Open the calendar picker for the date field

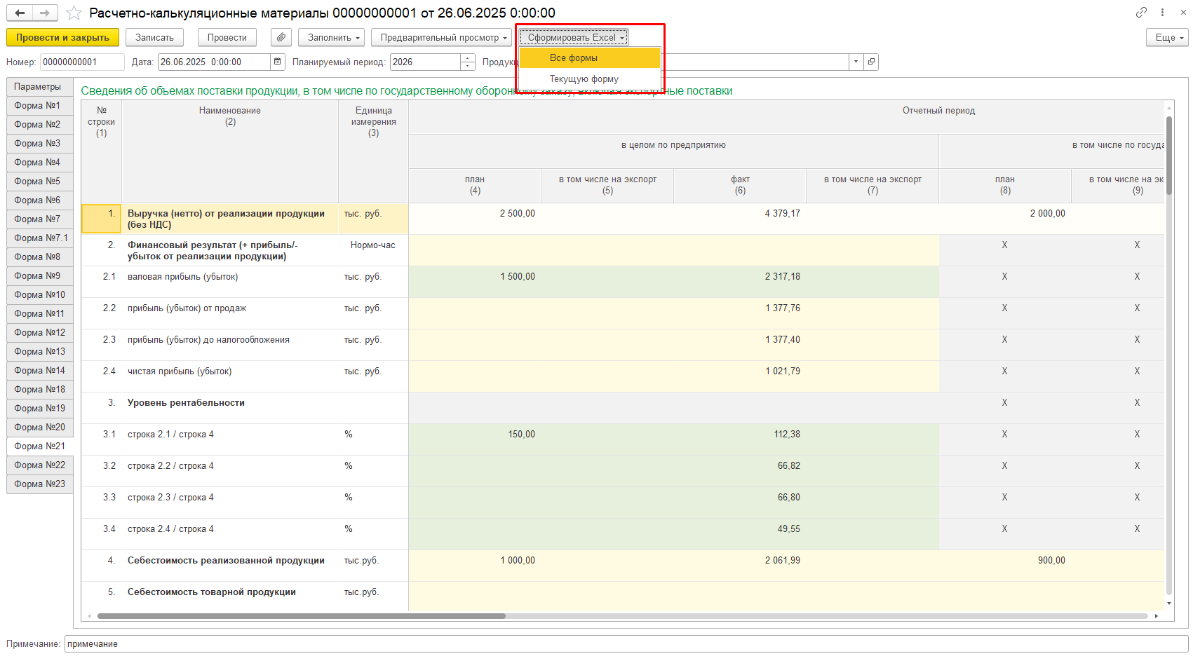coord(278,62)
